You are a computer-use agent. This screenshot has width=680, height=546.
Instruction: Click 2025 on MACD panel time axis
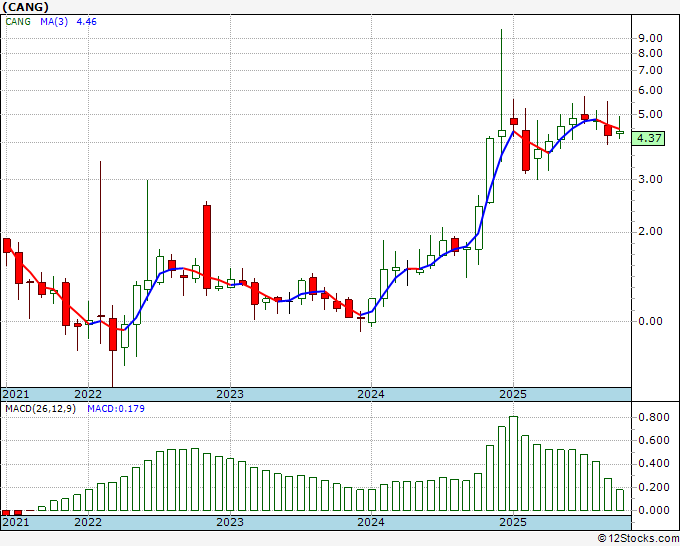point(513,522)
